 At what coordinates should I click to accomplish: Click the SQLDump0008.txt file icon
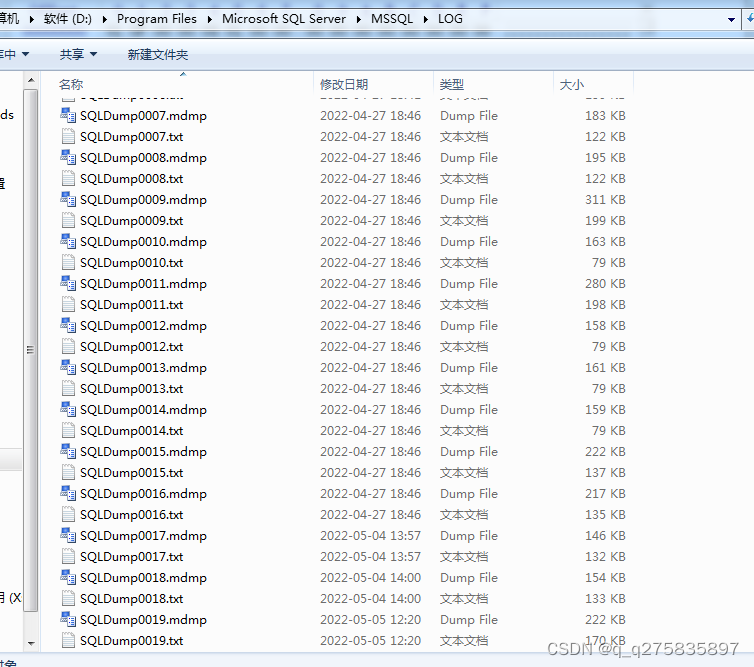pyautogui.click(x=68, y=178)
